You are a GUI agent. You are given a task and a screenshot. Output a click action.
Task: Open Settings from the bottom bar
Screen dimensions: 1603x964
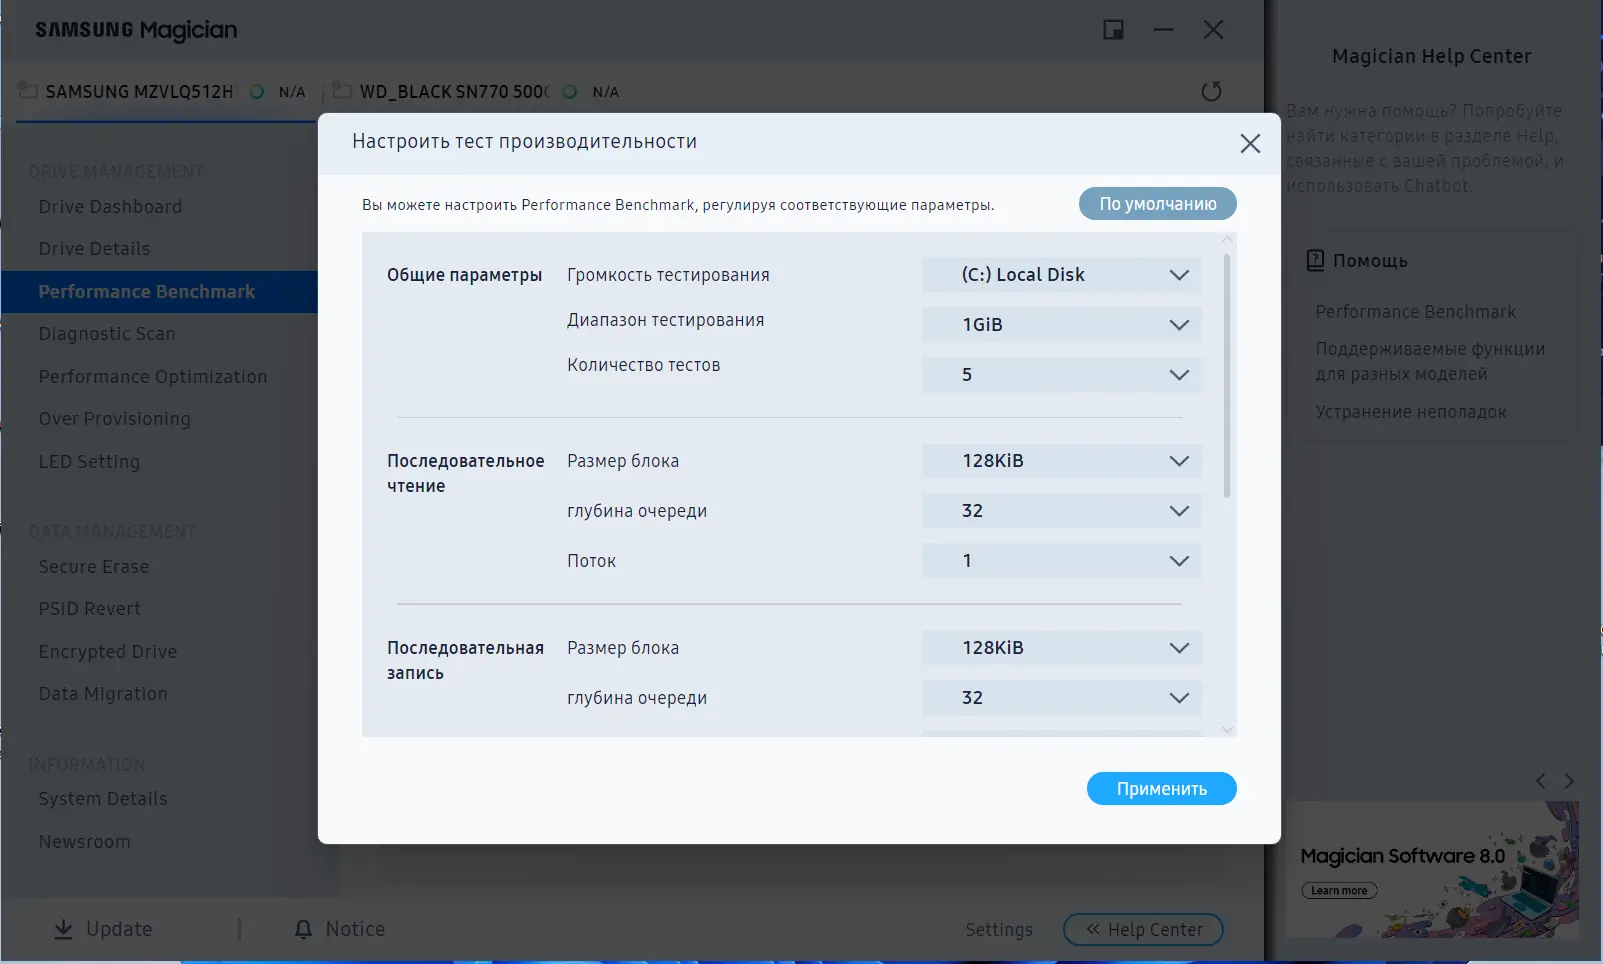click(999, 930)
